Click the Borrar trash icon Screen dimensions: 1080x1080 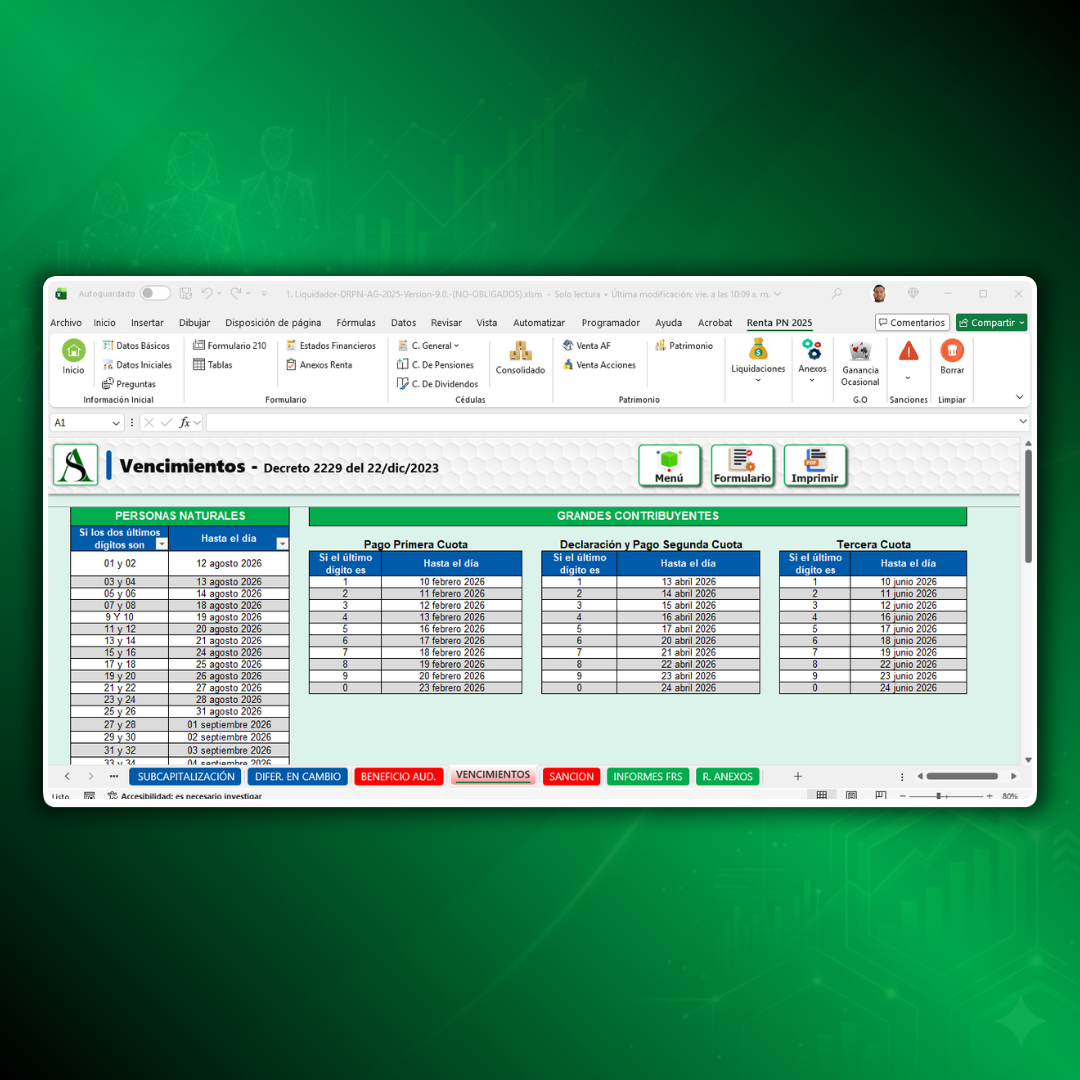(x=952, y=351)
